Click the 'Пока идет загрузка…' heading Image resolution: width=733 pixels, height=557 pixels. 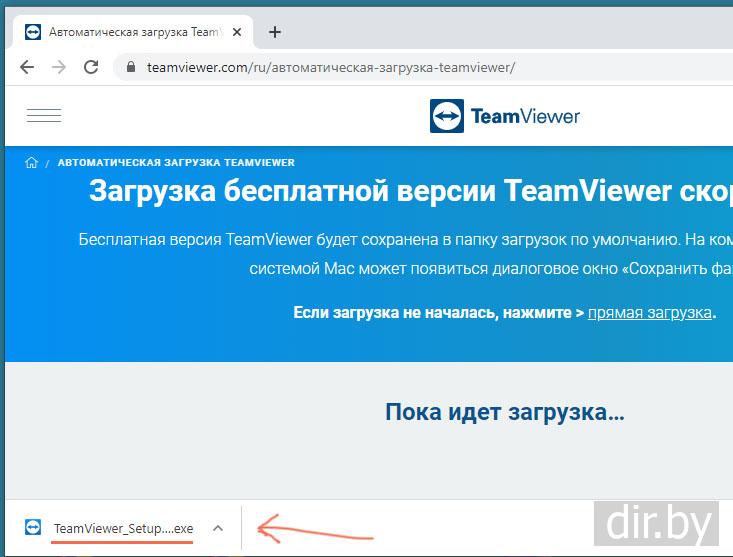[504, 412]
